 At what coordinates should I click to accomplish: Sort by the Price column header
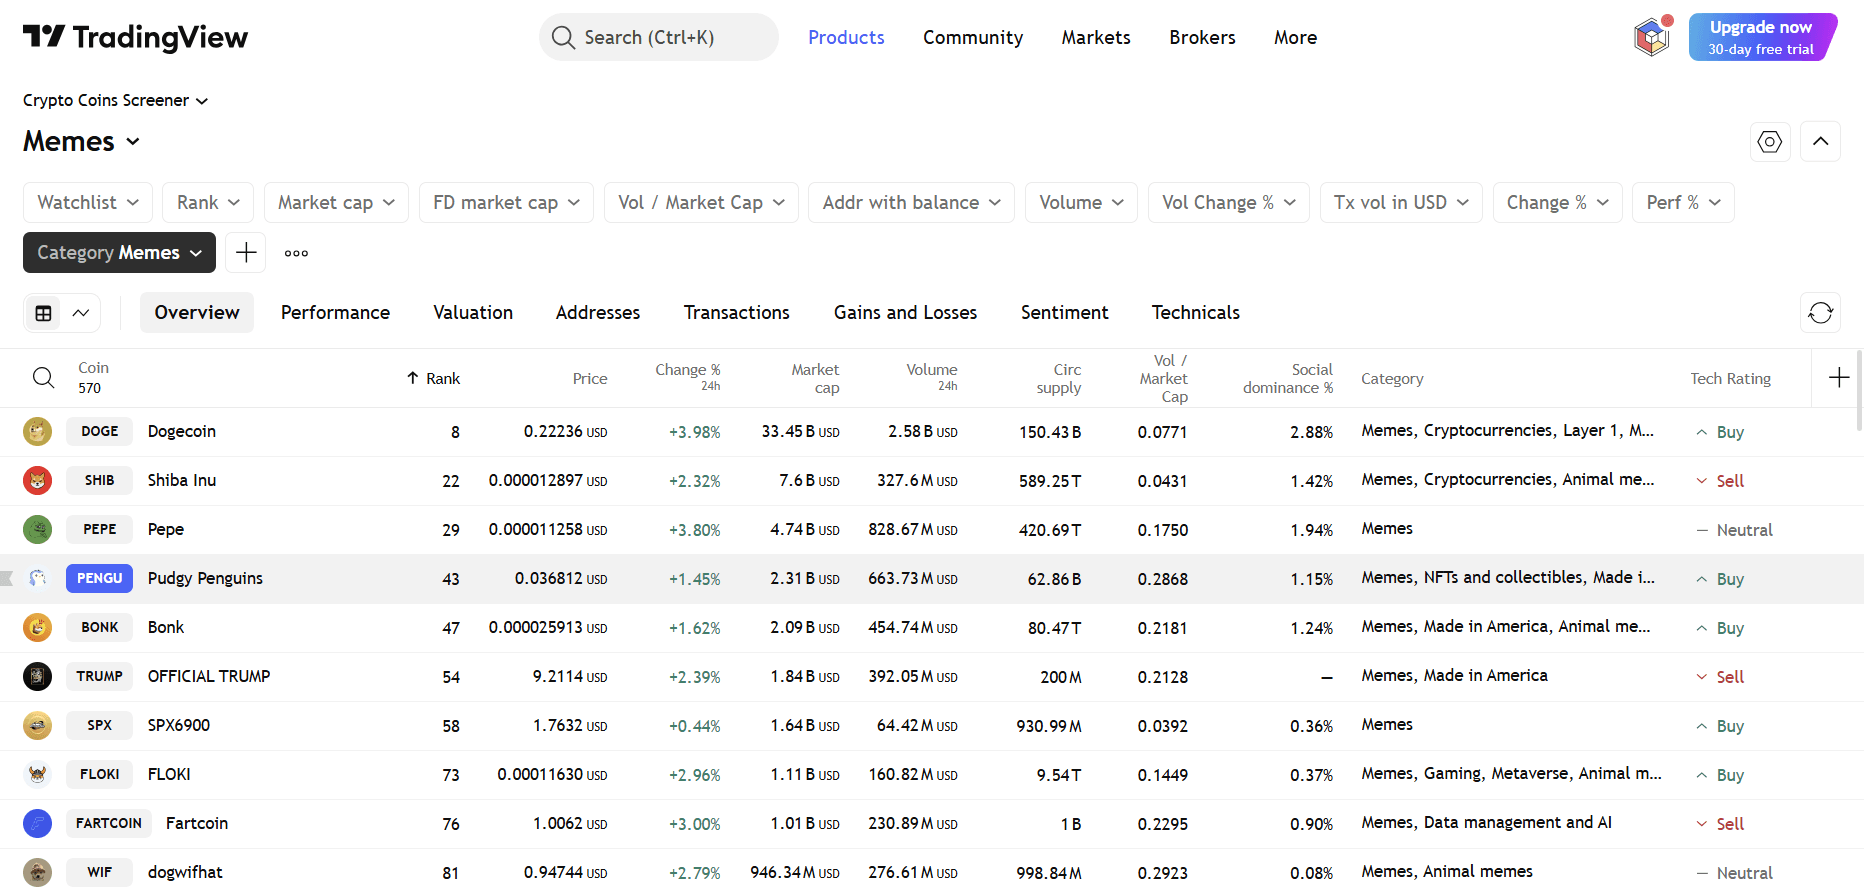pyautogui.click(x=590, y=378)
